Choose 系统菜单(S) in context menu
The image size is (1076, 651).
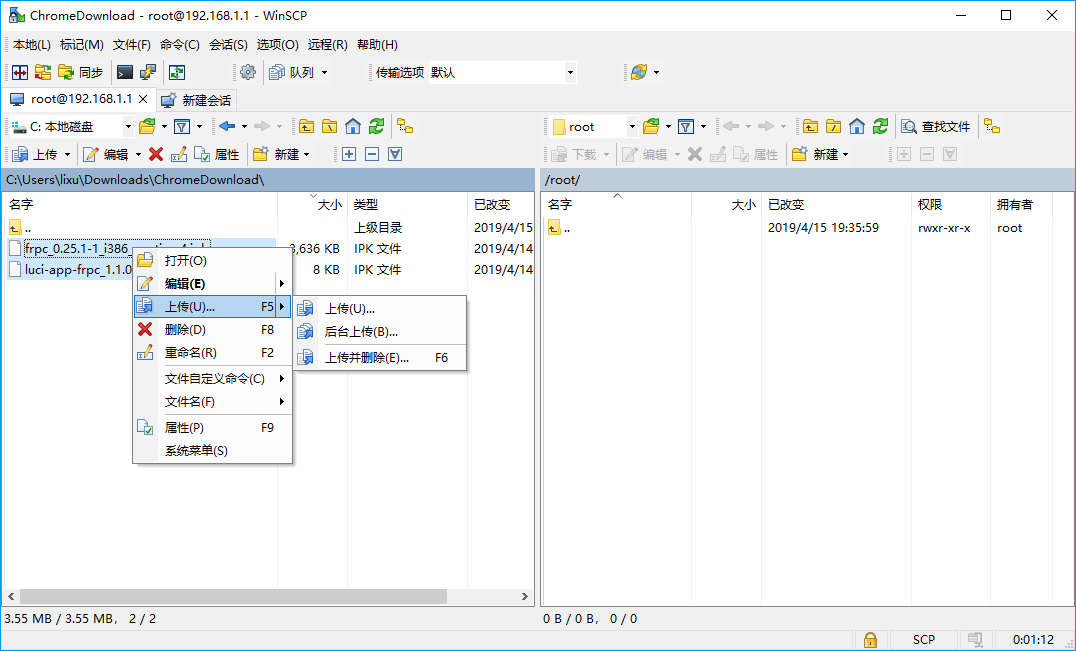click(x=213, y=451)
